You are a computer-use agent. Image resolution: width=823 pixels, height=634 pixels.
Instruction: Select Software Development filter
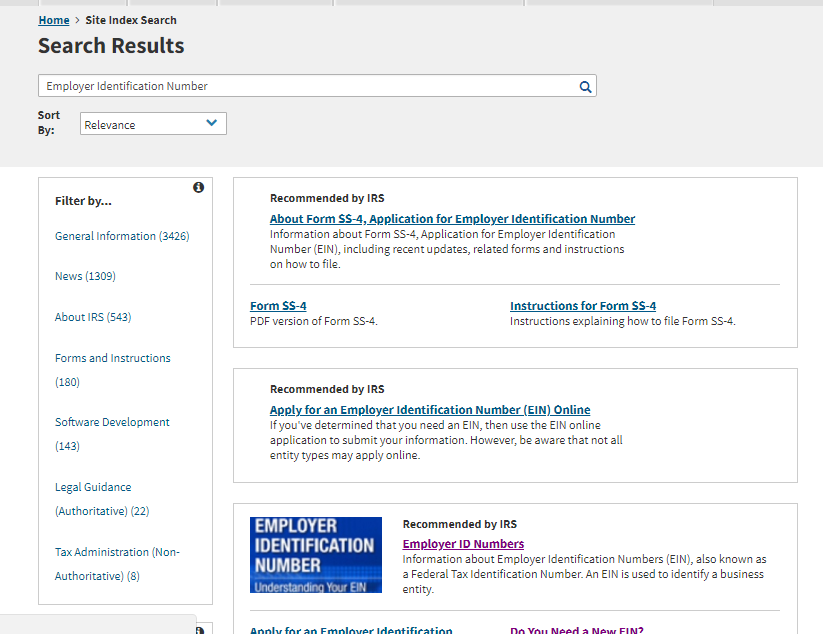(112, 422)
